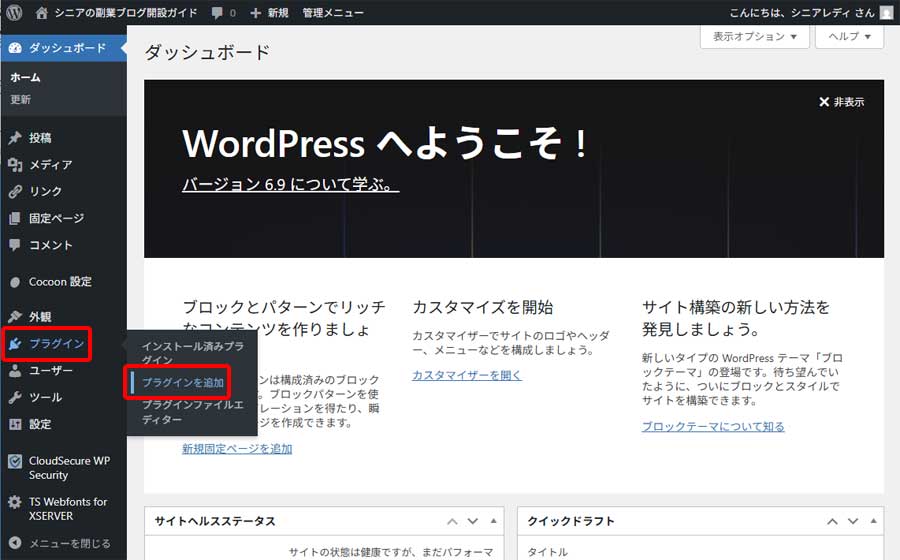
Task: Click the wrench icon beside ツール
Action: pyautogui.click(x=15, y=398)
